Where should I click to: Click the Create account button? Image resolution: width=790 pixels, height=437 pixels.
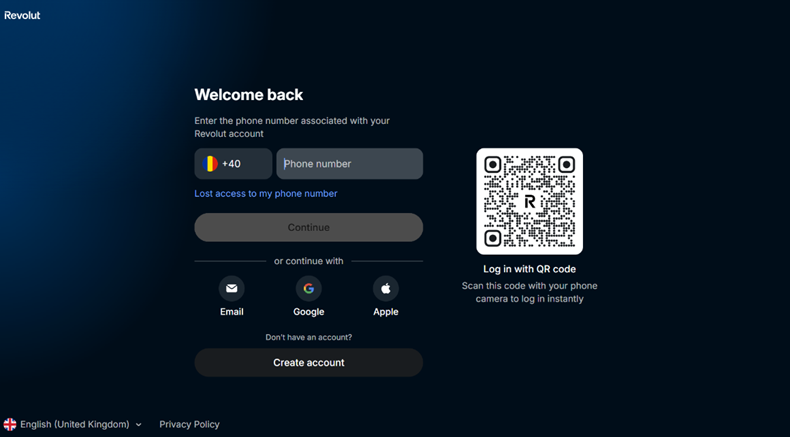309,362
